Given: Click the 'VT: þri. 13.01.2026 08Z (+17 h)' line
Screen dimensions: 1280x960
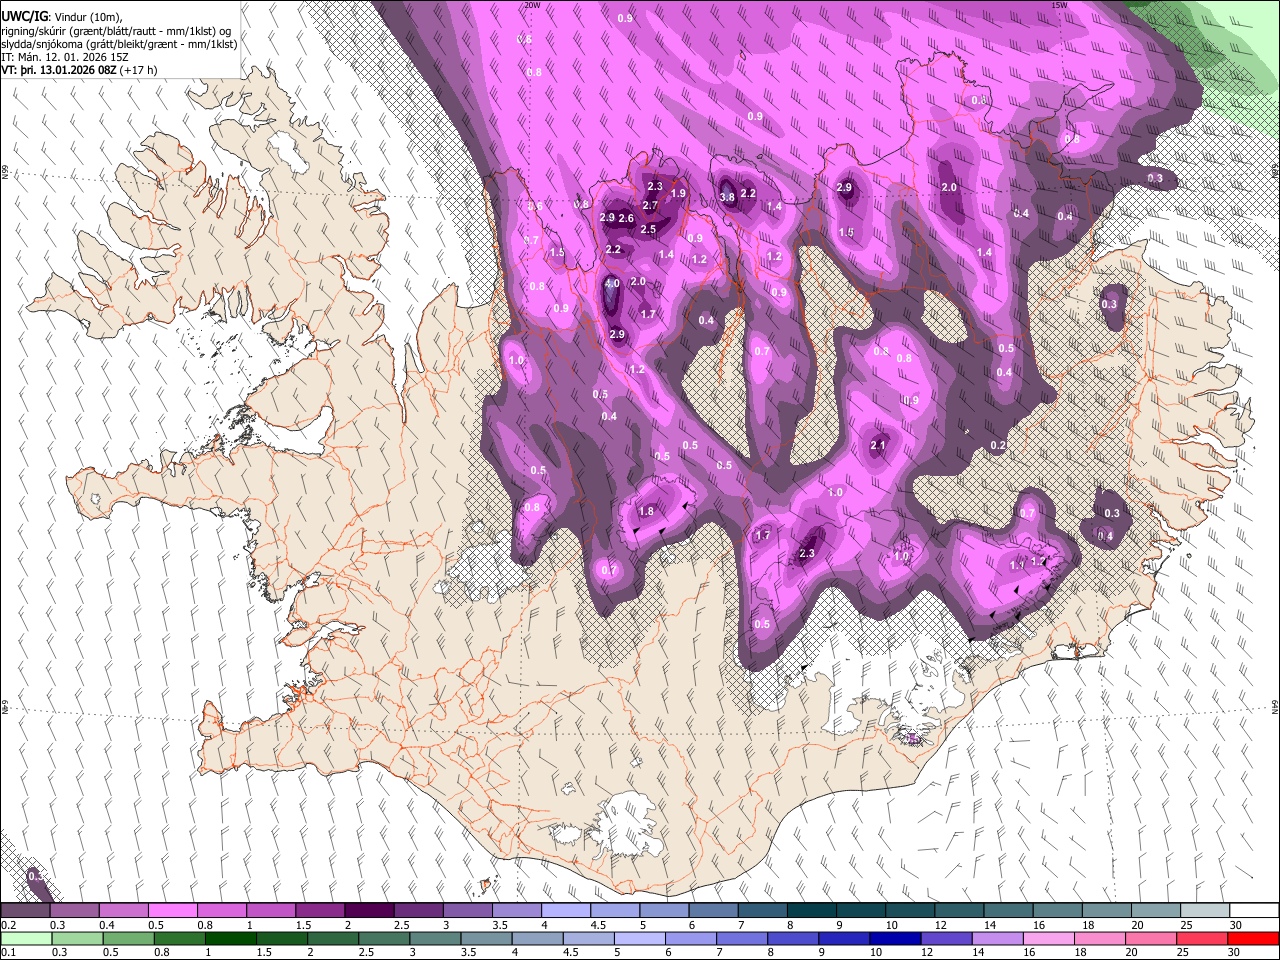Looking at the screenshot, I should (x=79, y=71).
